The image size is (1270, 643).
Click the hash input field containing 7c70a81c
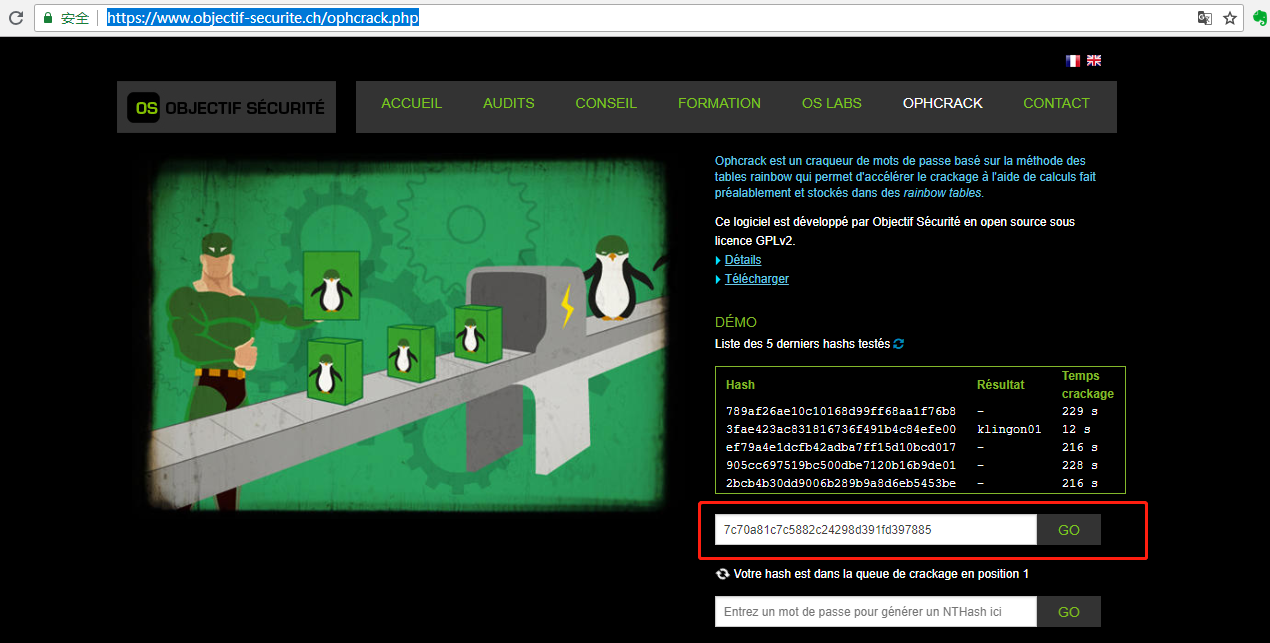(876, 530)
